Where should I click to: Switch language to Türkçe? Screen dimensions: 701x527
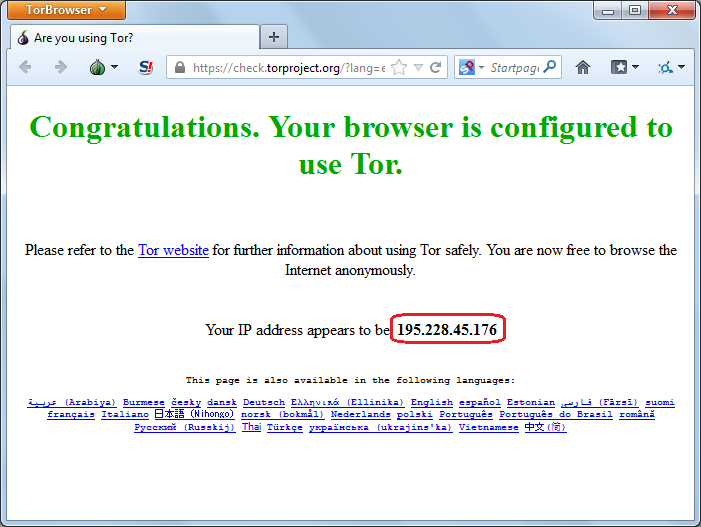pyautogui.click(x=285, y=427)
